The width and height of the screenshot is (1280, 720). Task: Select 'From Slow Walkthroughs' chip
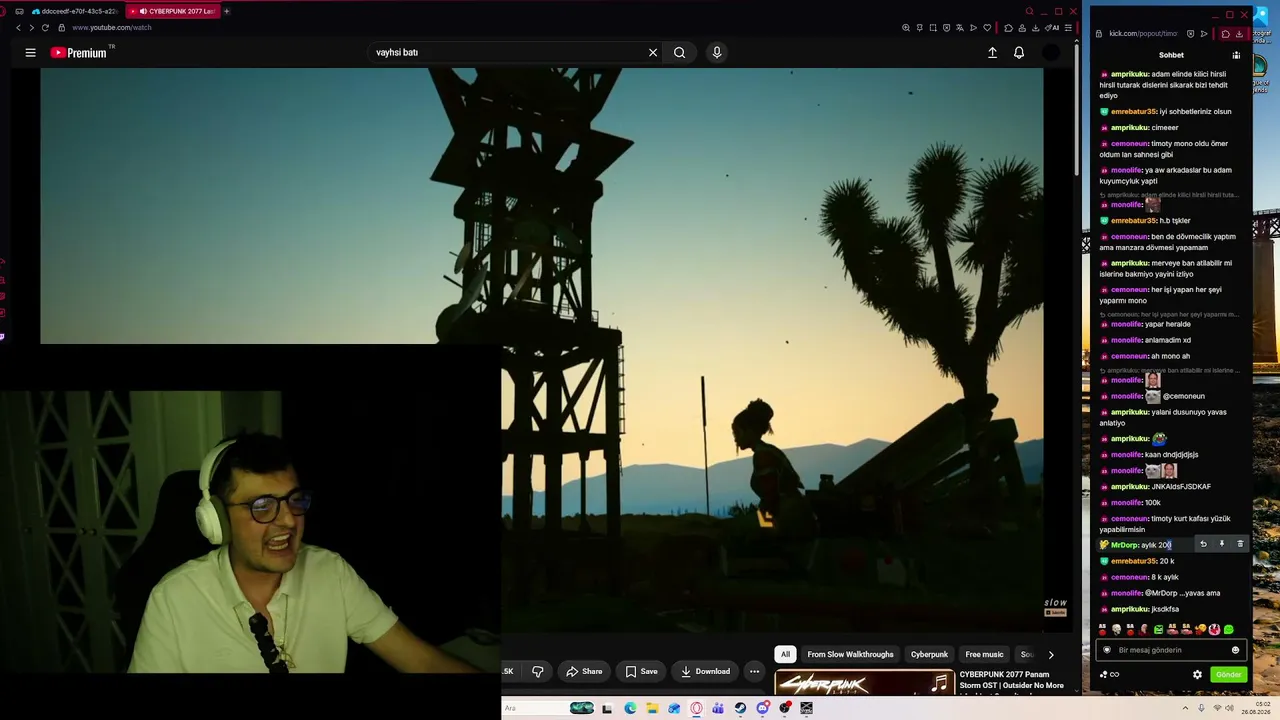(x=850, y=655)
